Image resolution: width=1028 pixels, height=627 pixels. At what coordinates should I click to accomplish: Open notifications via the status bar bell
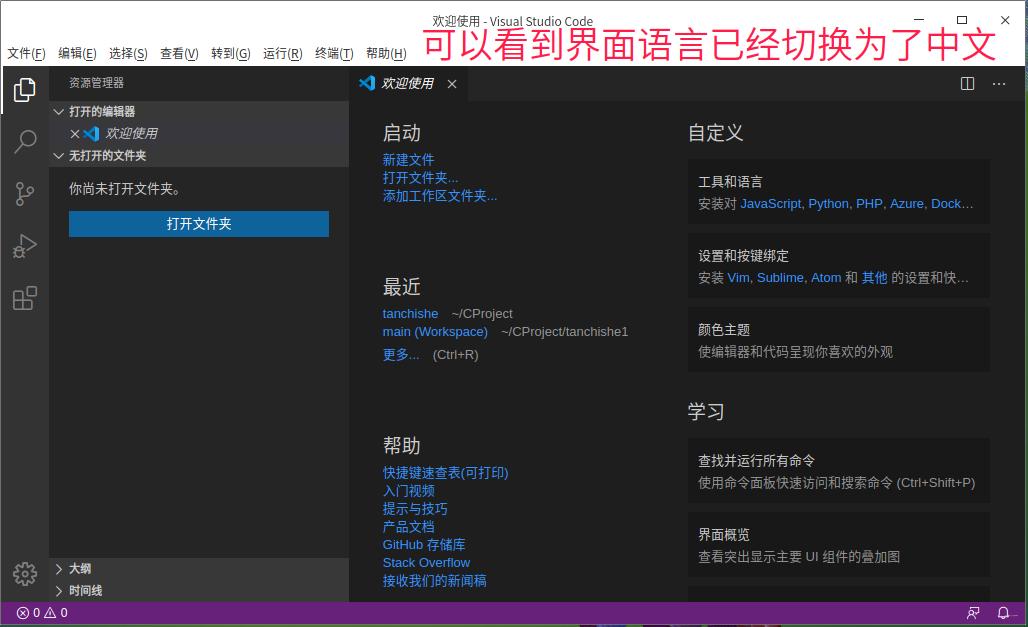pyautogui.click(x=1002, y=613)
